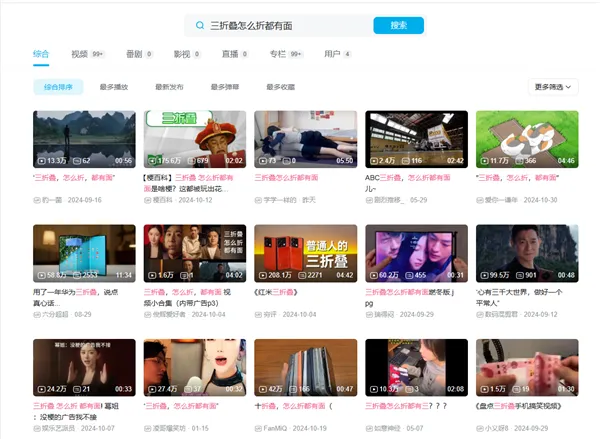Click the uploader icon beside 六分超超
This screenshot has width=600, height=439.
click(37, 313)
